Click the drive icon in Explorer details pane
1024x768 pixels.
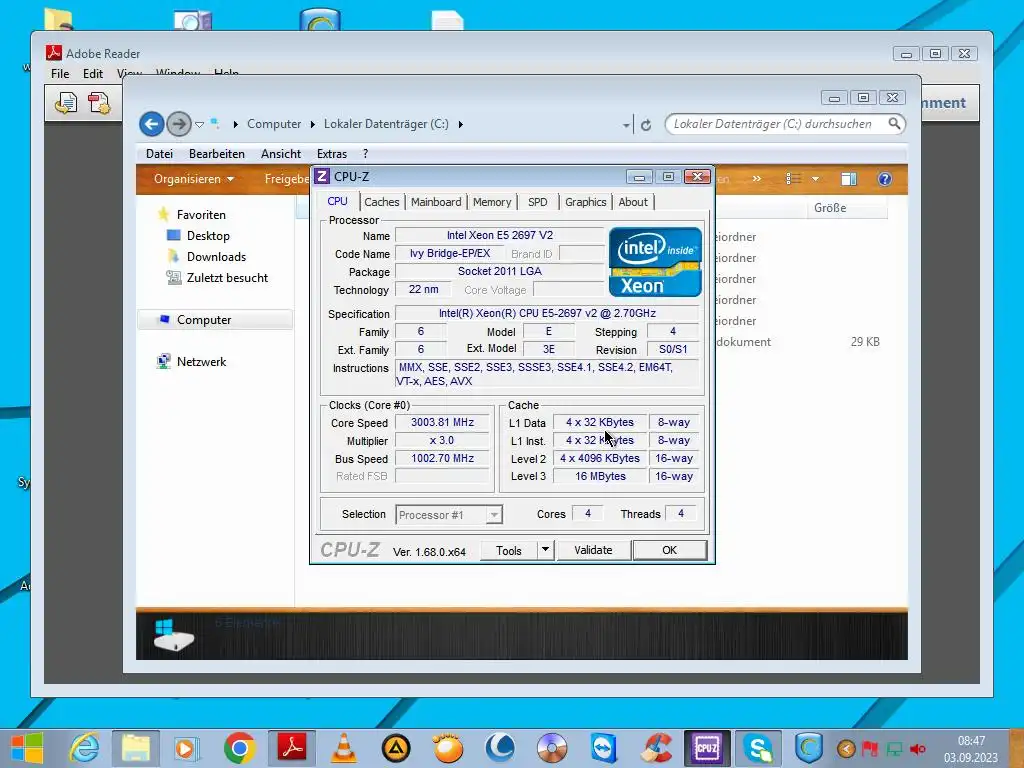tap(173, 635)
